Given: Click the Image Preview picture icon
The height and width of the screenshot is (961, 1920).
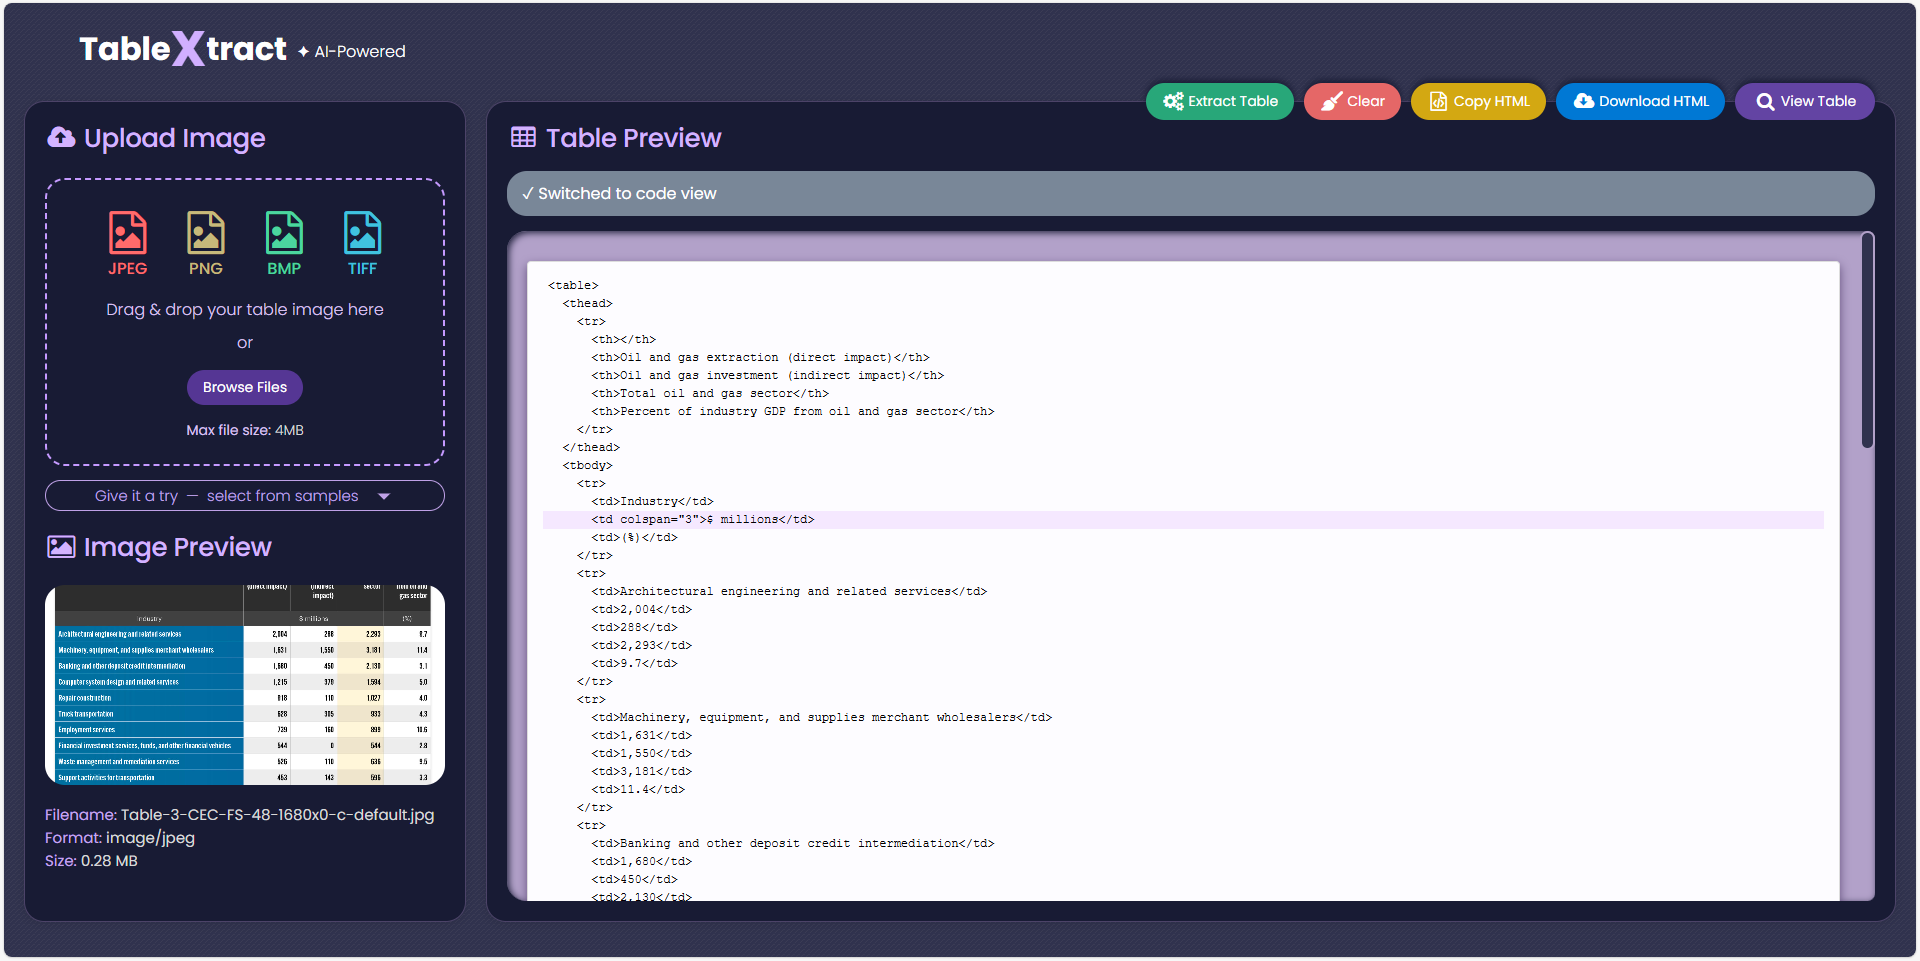Looking at the screenshot, I should click(x=61, y=547).
